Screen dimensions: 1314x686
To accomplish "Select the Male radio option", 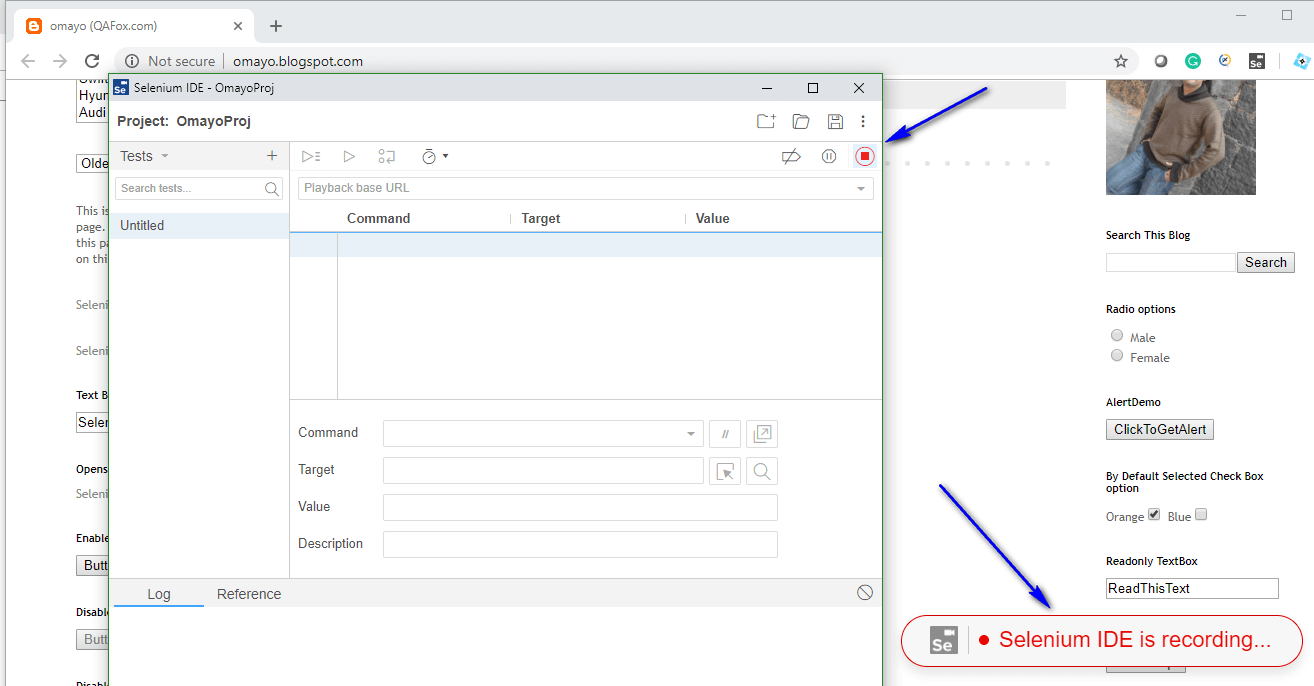I will click(x=1117, y=335).
